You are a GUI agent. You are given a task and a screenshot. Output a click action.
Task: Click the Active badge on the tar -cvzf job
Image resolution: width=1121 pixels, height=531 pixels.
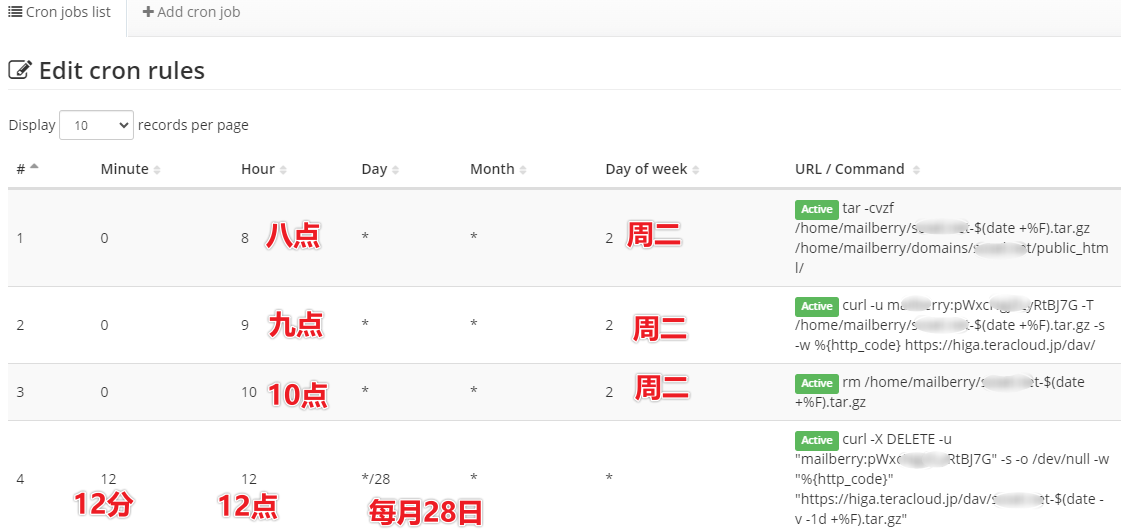(x=816, y=209)
